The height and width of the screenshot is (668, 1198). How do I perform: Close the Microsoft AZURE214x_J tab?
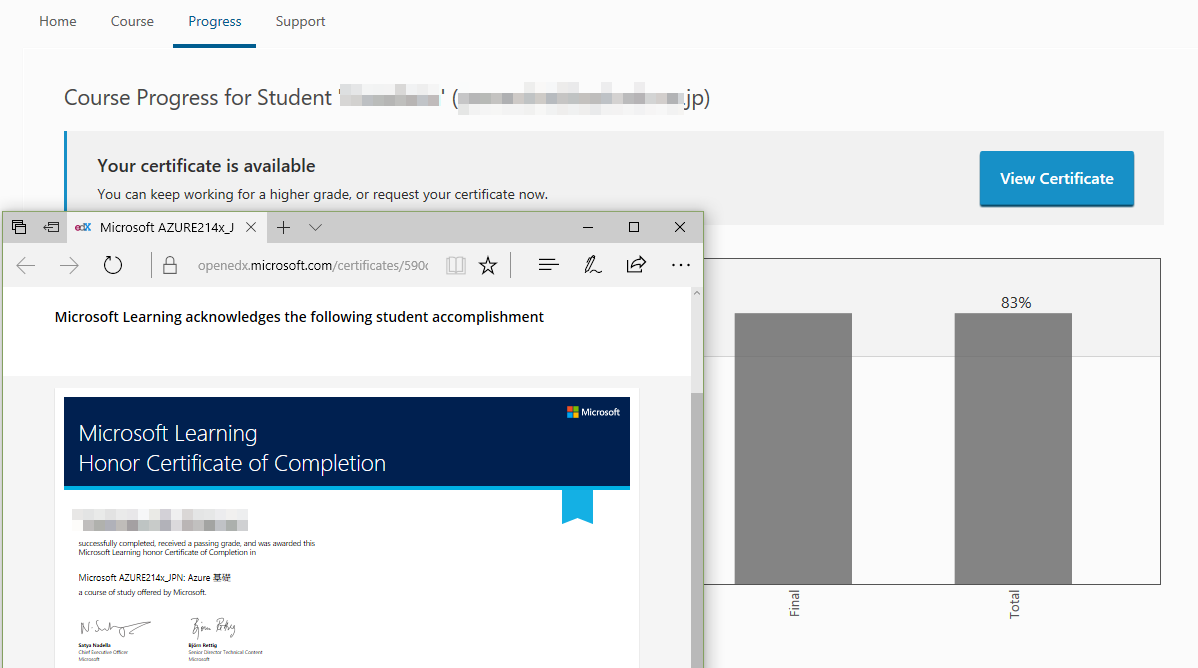coord(251,227)
